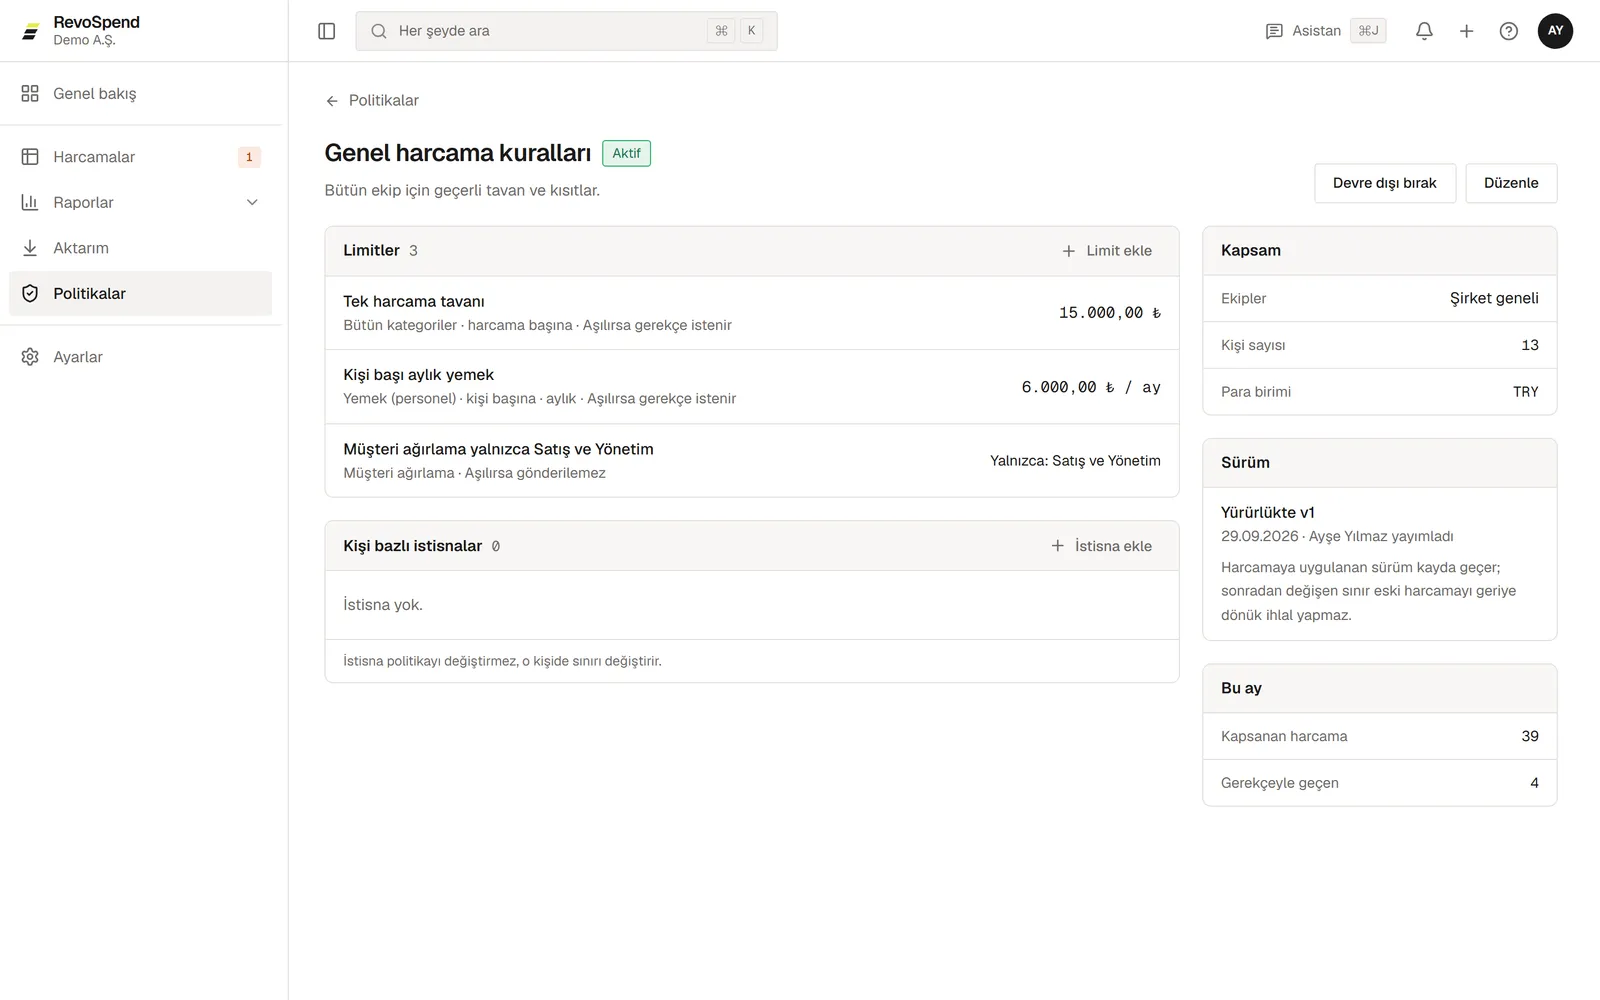Screen dimensions: 1600x1000
Task: Open Aktarım in sidebar
Action: (x=141, y=248)
